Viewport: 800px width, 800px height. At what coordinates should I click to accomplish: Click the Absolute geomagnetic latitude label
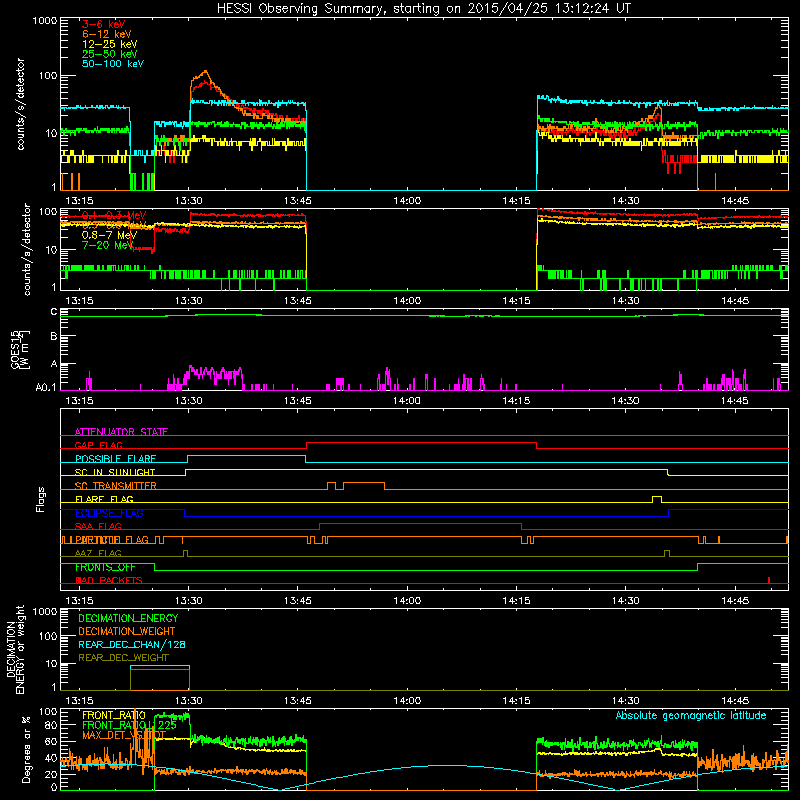click(691, 716)
